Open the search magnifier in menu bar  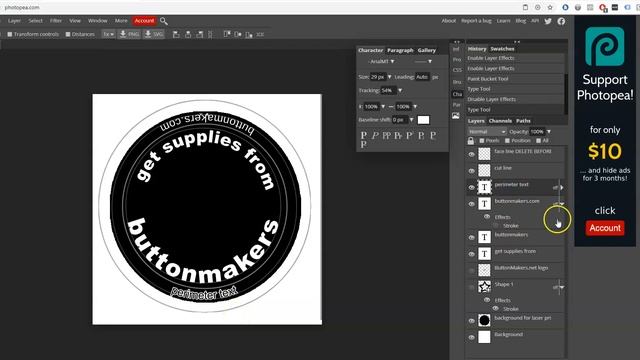164,21
